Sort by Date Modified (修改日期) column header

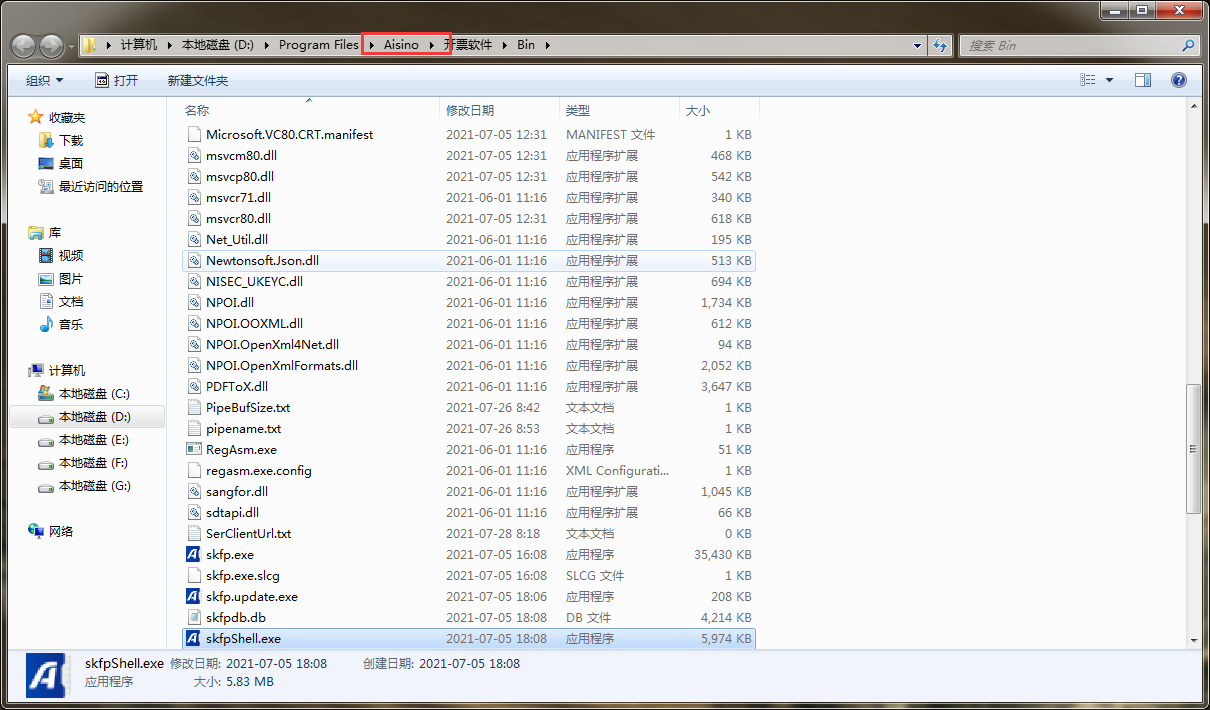point(499,110)
